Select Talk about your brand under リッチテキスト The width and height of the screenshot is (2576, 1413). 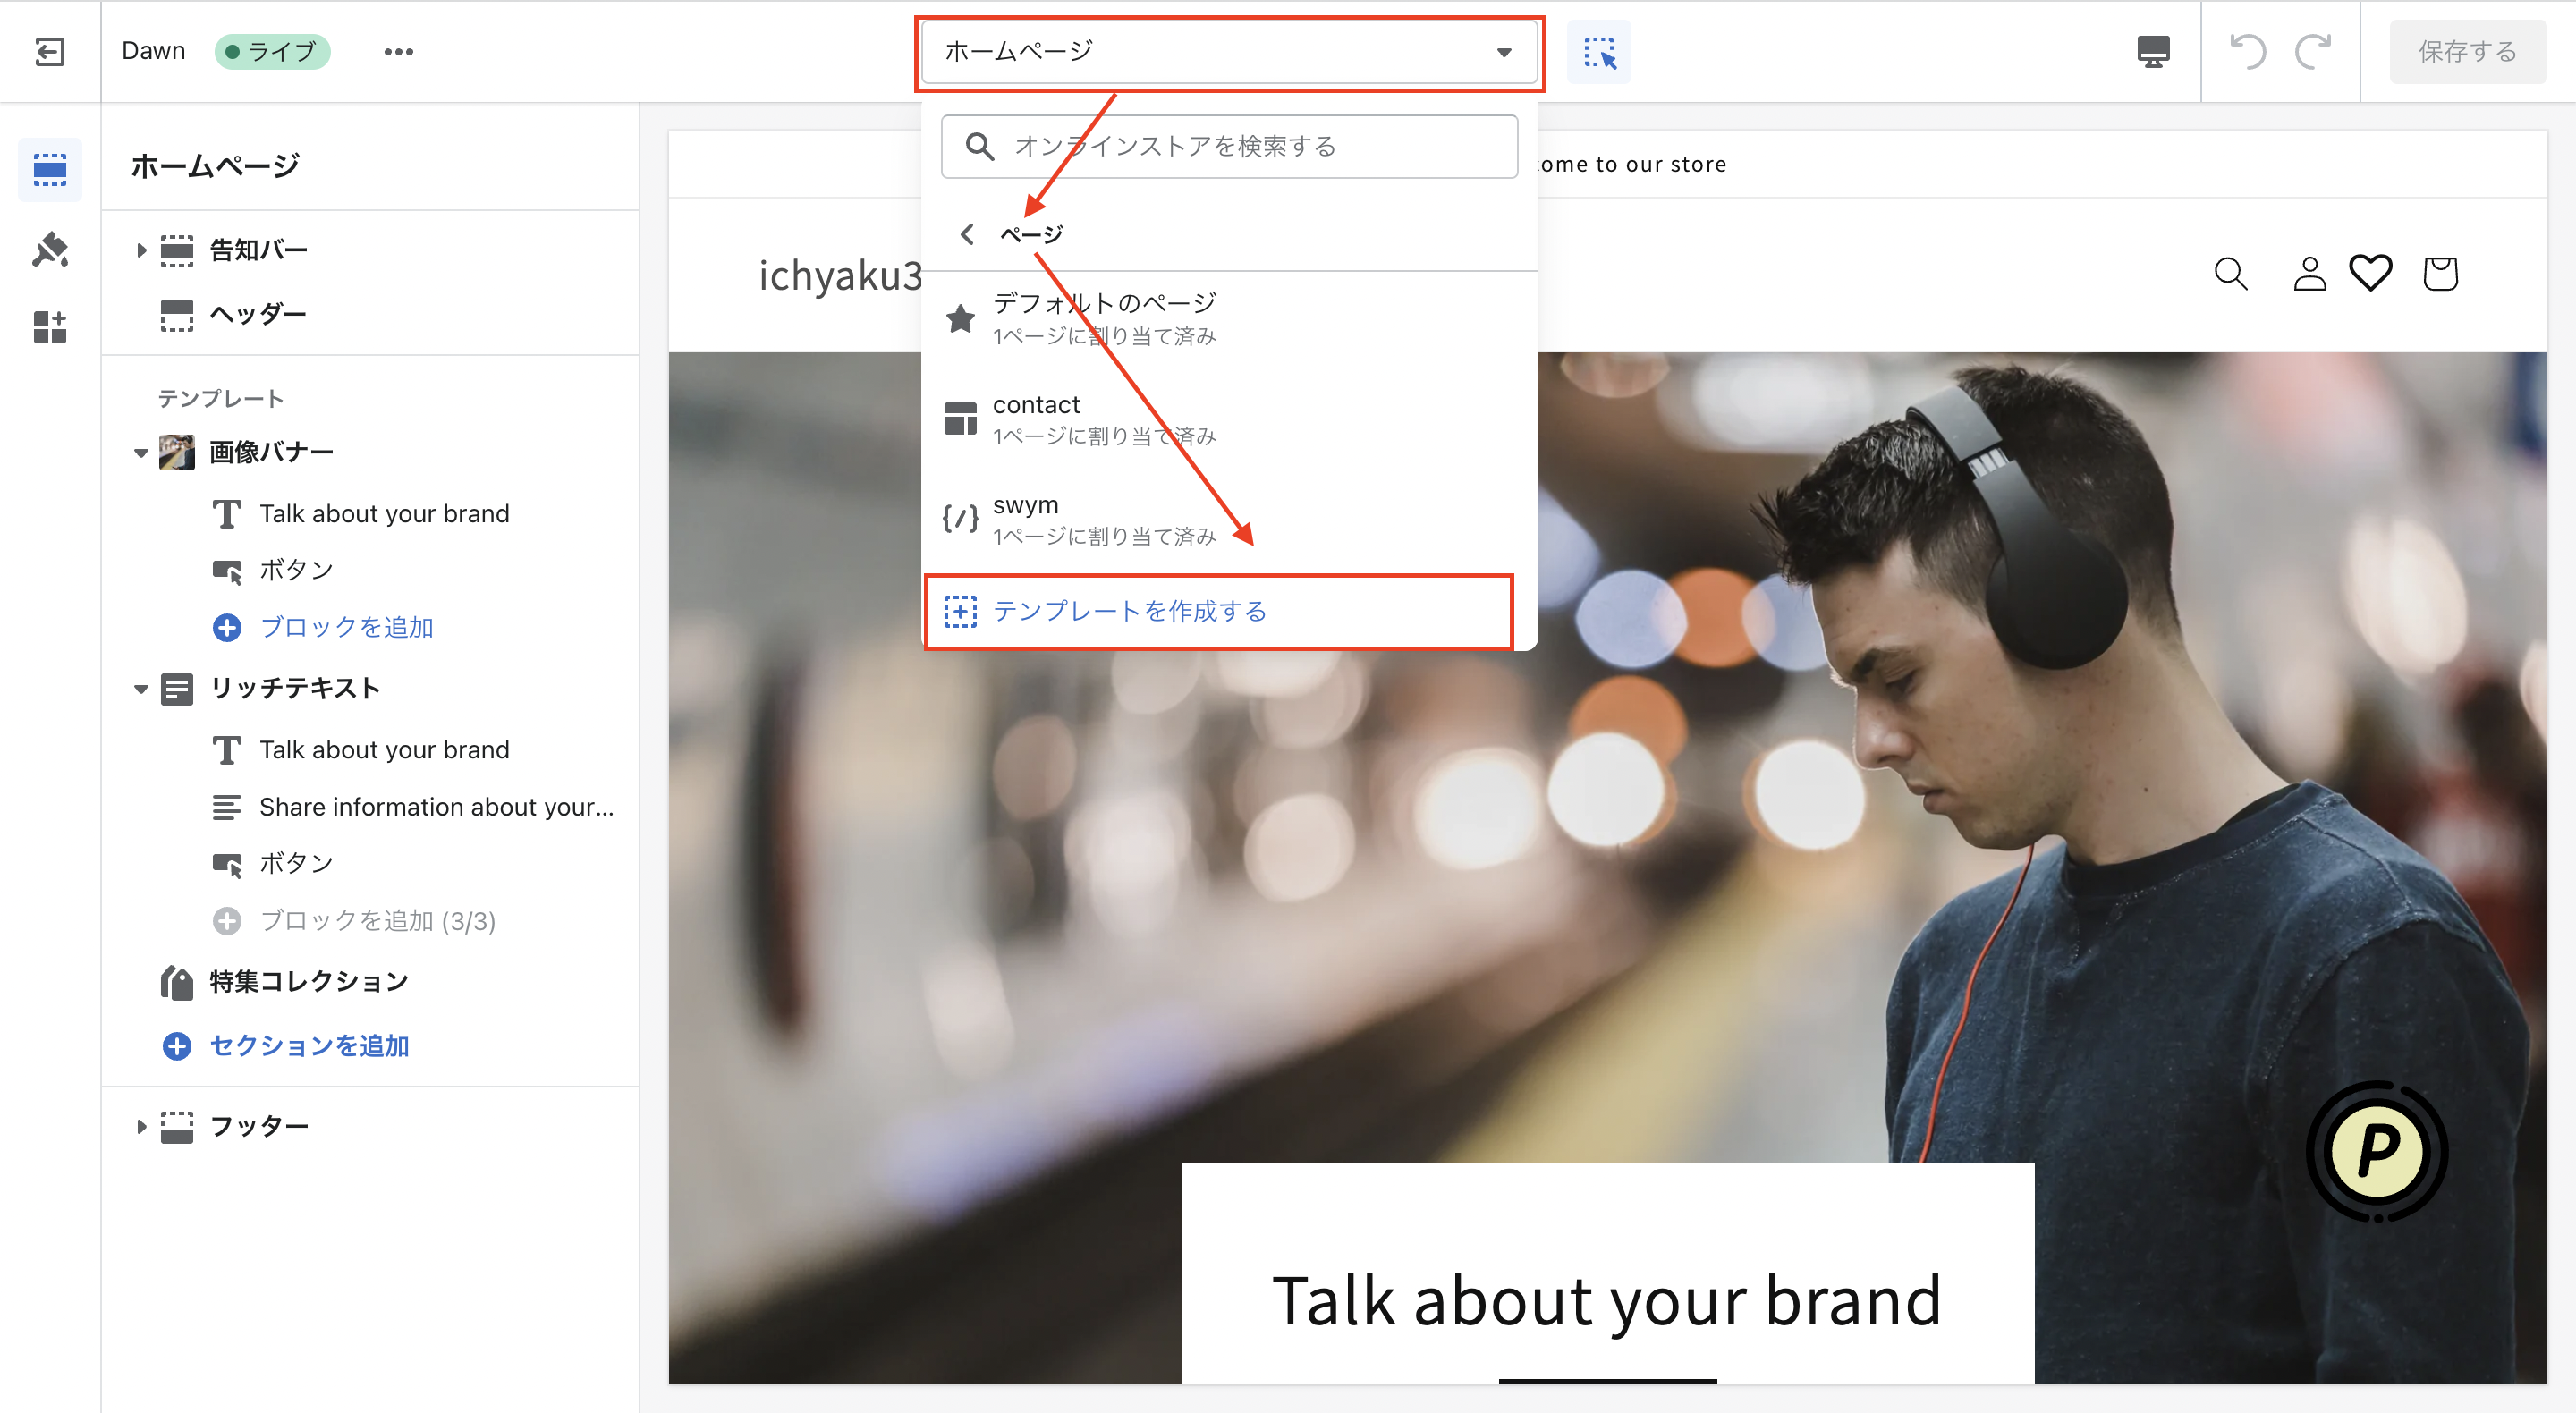pyautogui.click(x=384, y=750)
